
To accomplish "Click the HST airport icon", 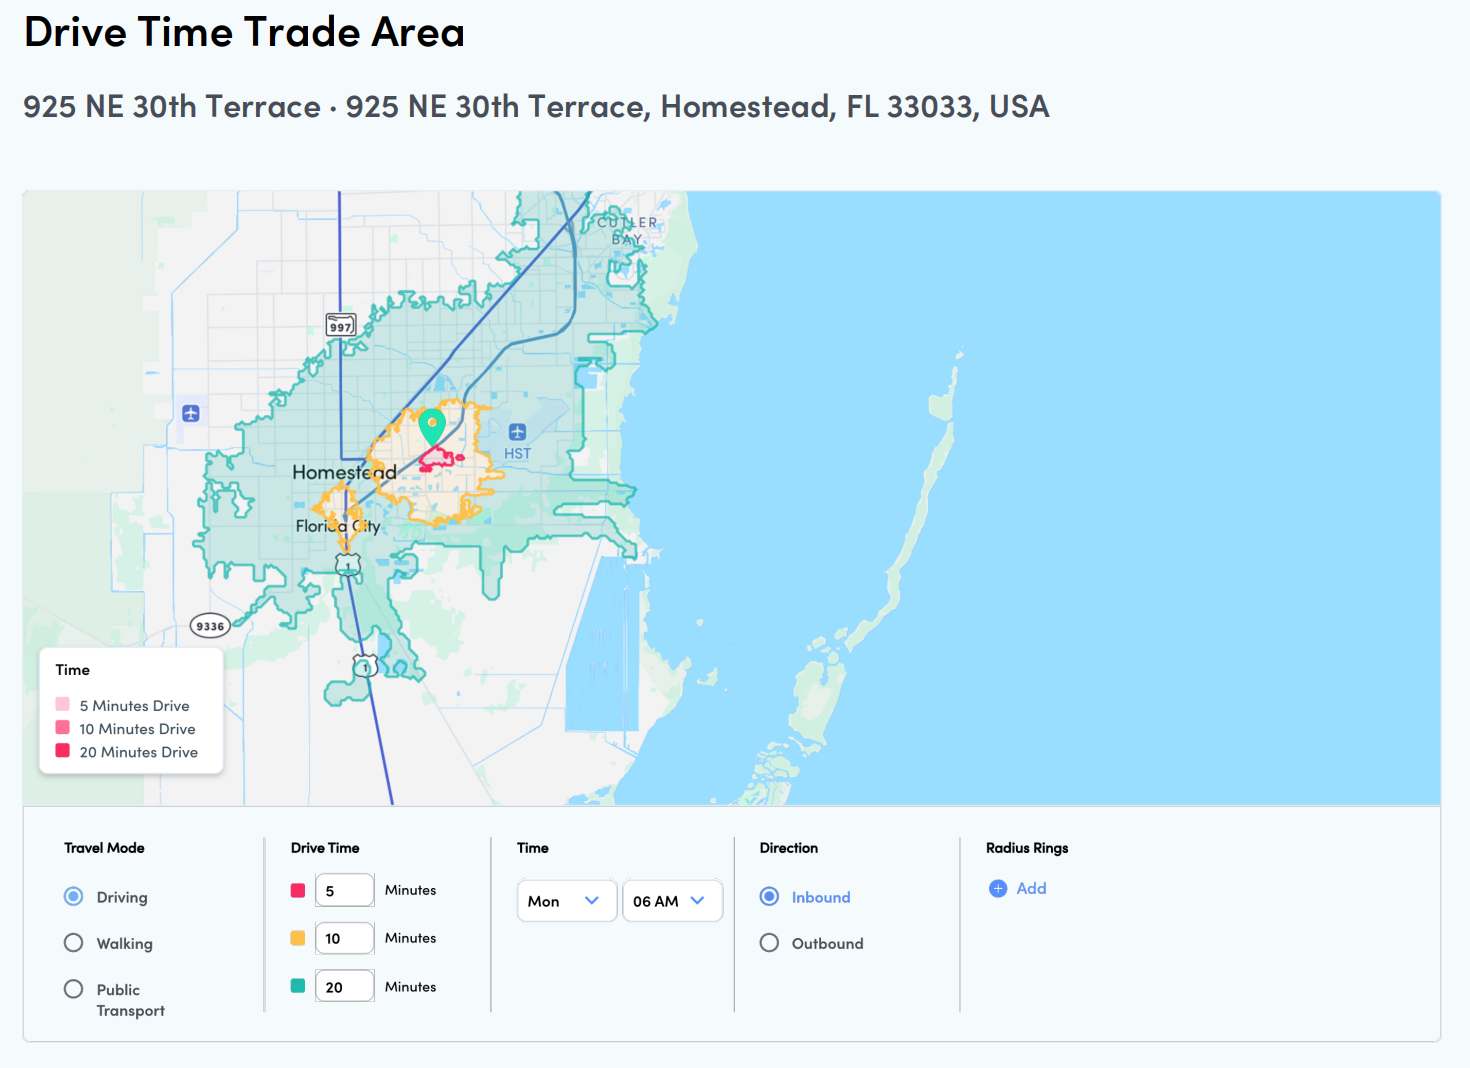I will [517, 432].
